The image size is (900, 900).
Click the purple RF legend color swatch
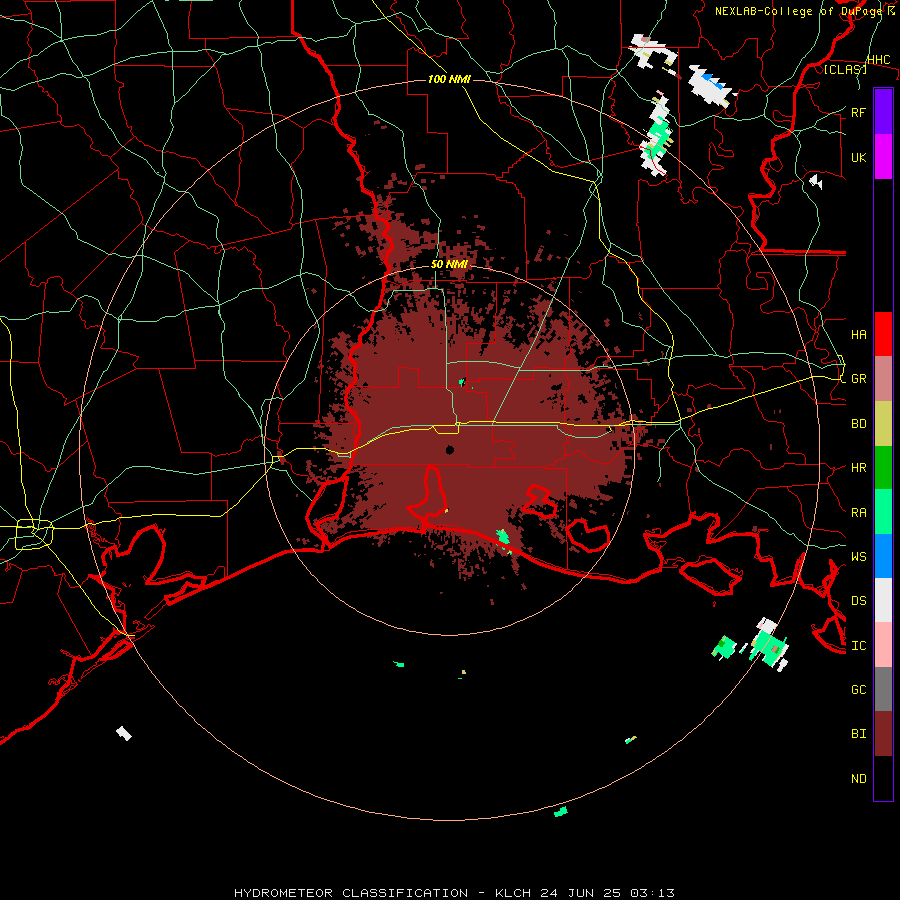[x=883, y=112]
